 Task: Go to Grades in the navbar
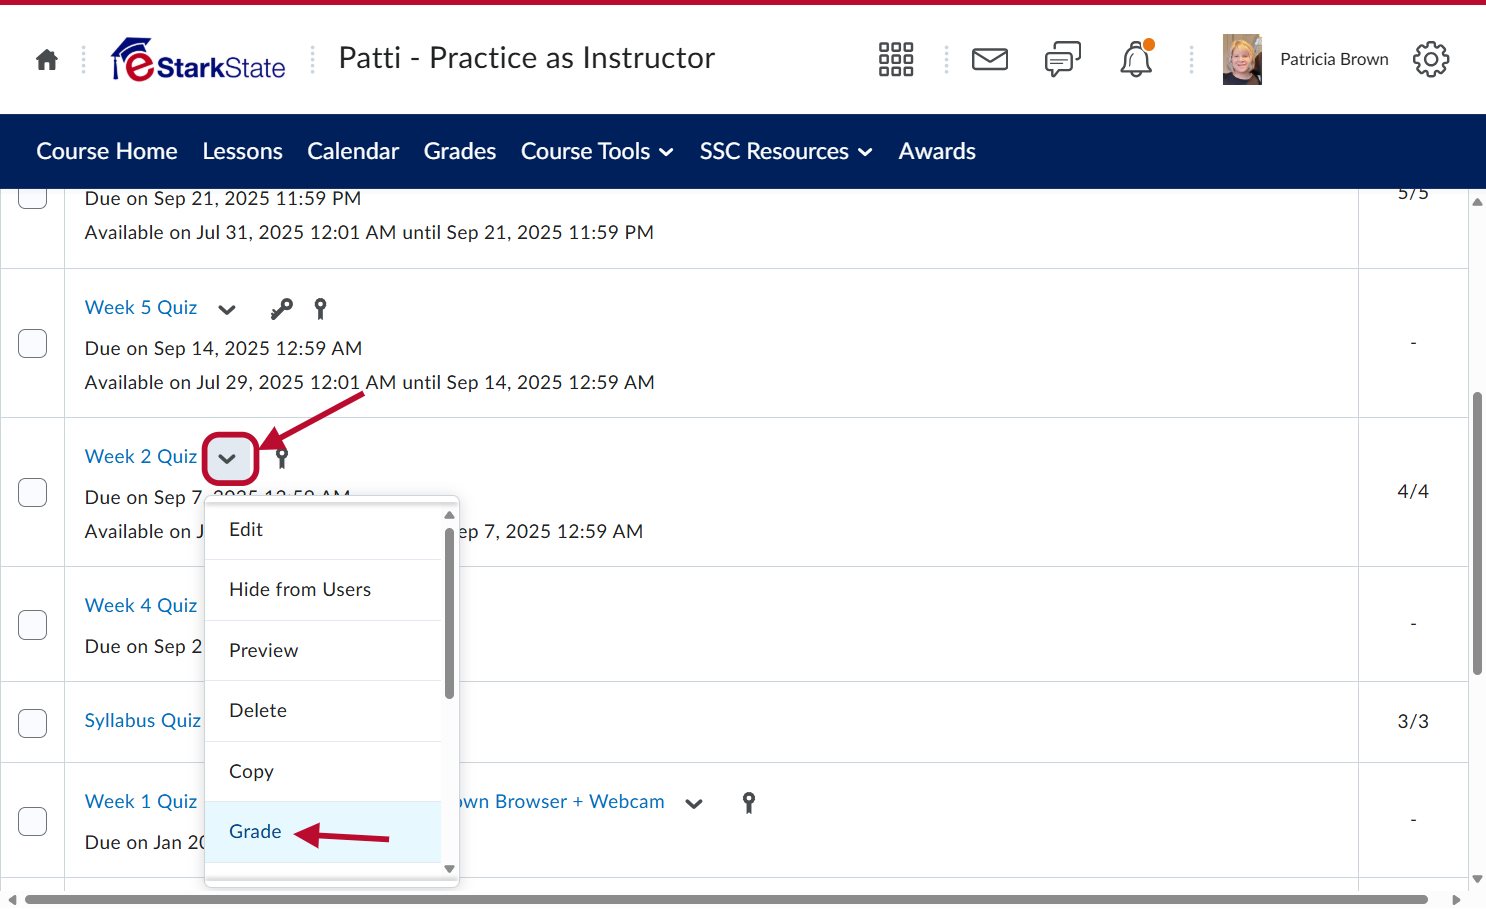pyautogui.click(x=460, y=151)
